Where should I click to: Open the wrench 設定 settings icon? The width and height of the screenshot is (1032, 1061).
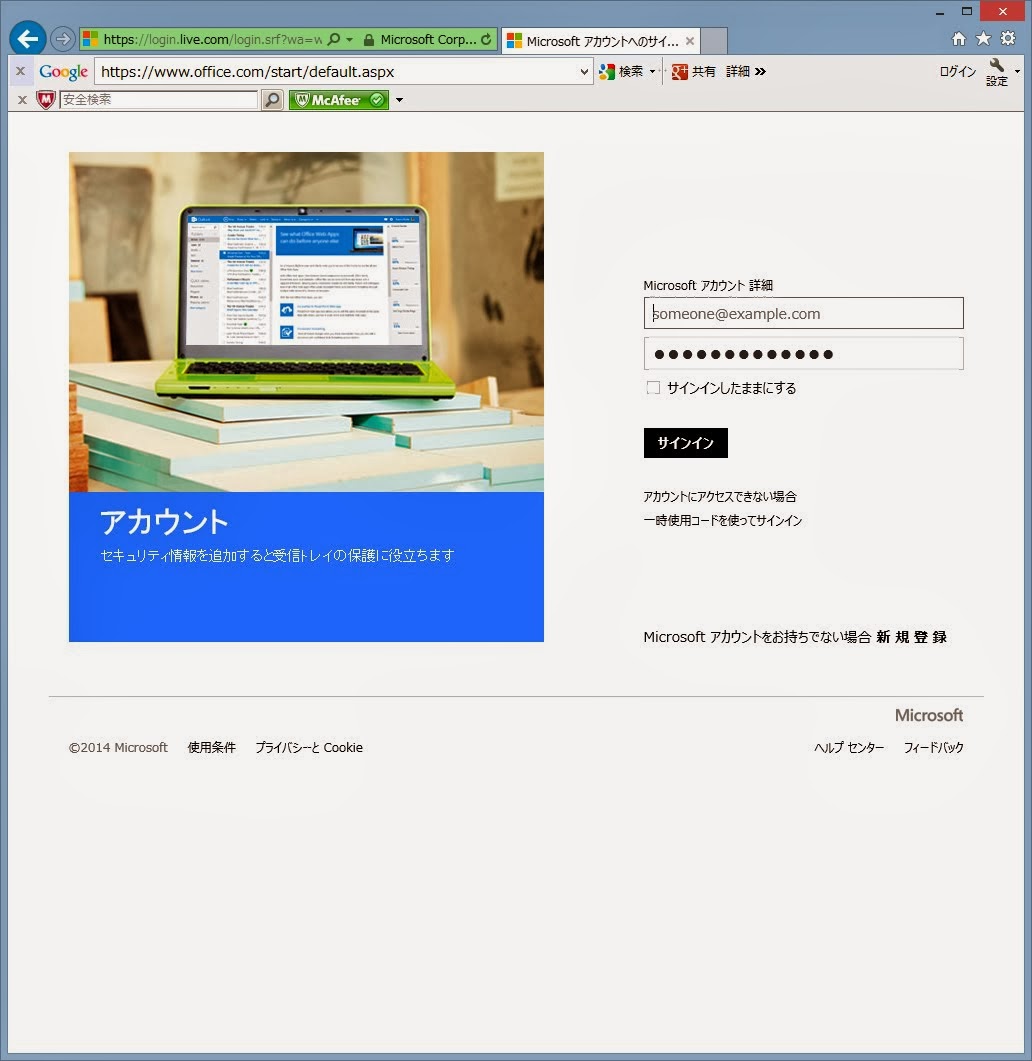click(x=996, y=72)
